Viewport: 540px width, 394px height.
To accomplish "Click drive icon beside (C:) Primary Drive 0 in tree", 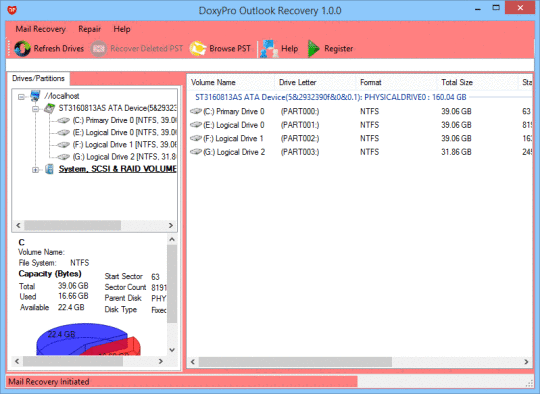I will point(64,121).
